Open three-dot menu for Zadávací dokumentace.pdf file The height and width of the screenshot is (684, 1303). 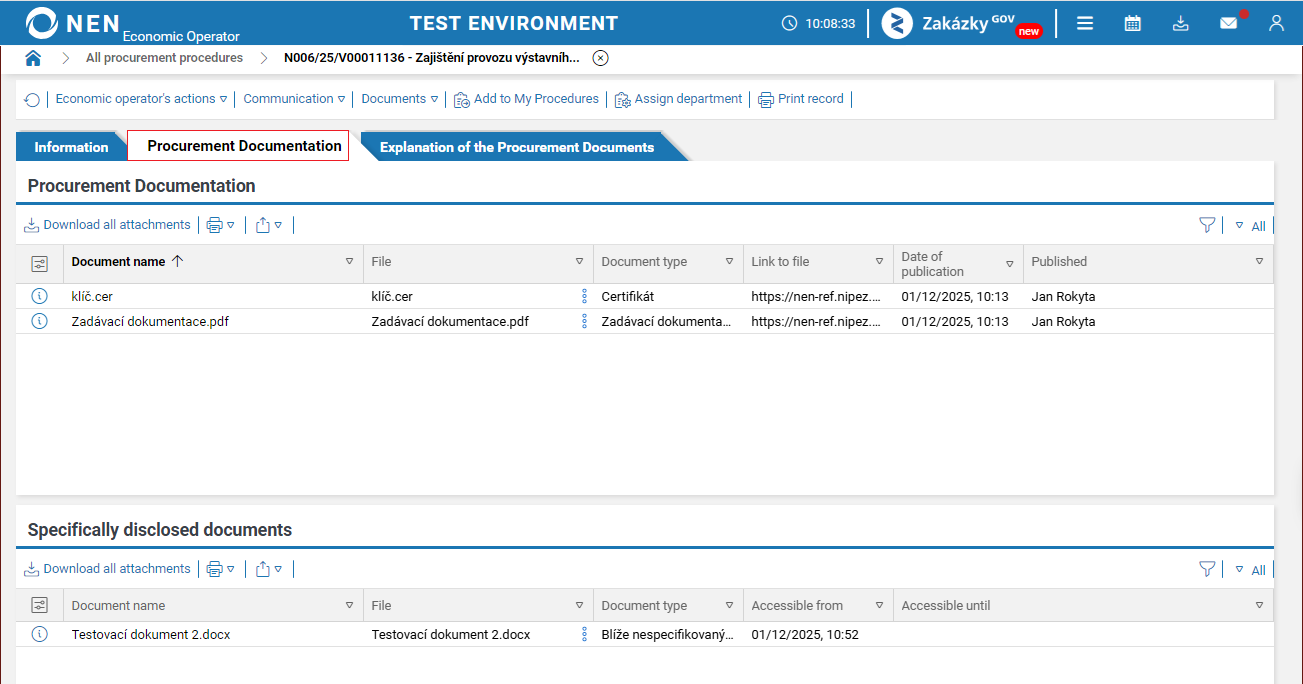(584, 321)
